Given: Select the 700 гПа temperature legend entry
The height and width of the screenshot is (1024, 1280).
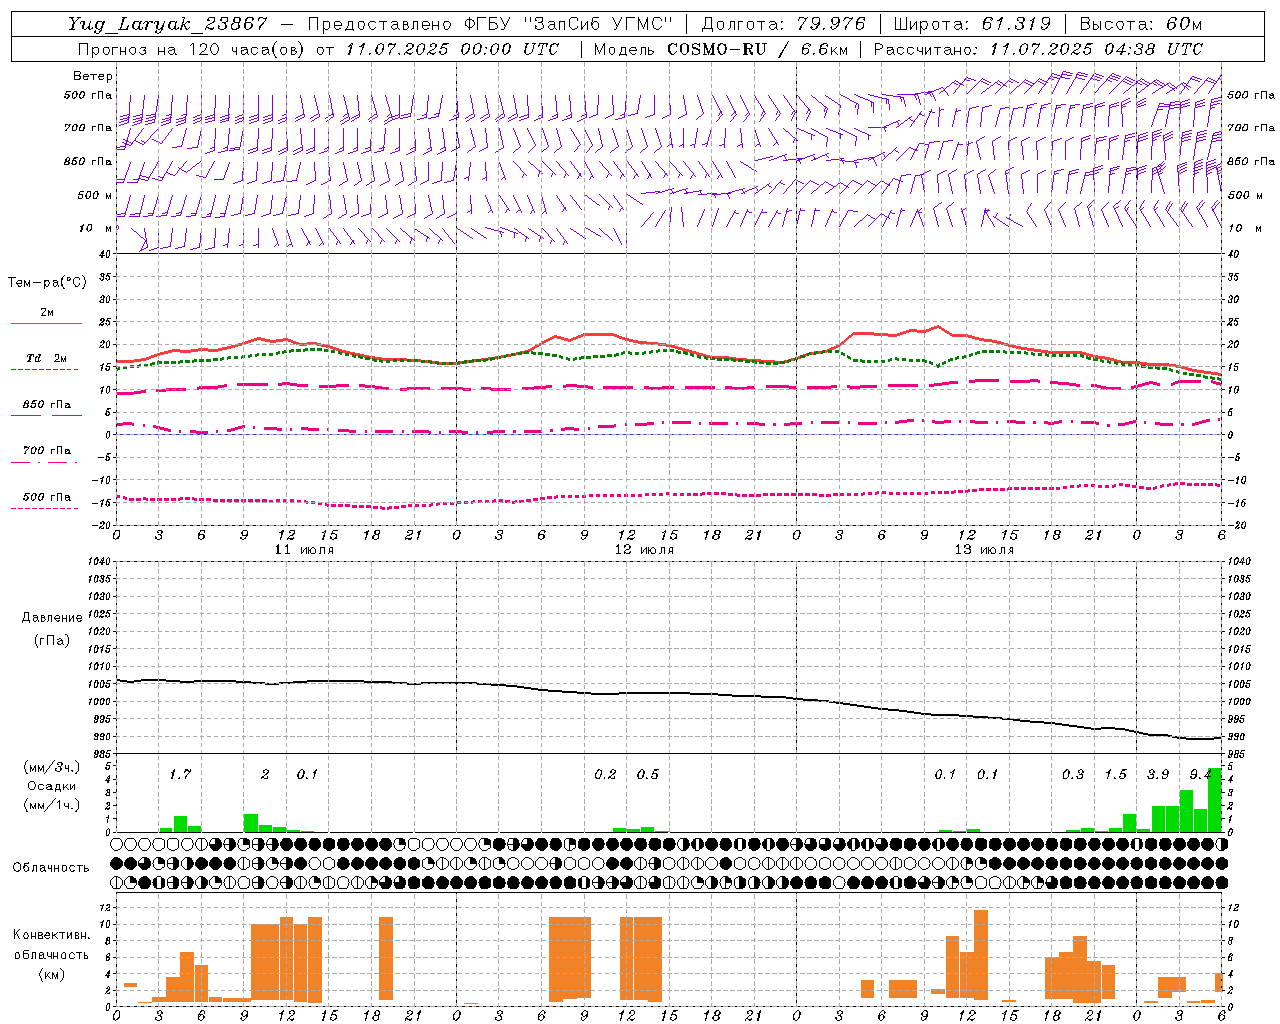Looking at the screenshot, I should pos(47,451).
